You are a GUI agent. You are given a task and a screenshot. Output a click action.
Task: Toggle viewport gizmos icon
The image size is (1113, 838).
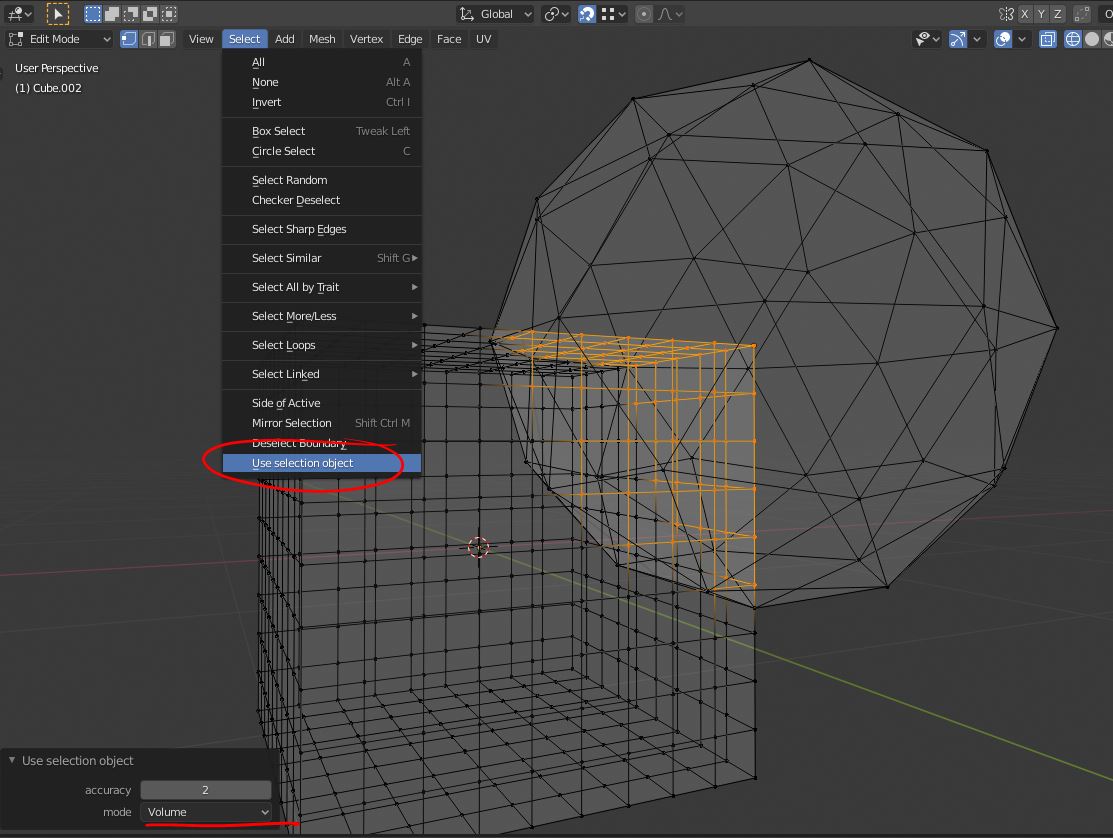tap(958, 39)
